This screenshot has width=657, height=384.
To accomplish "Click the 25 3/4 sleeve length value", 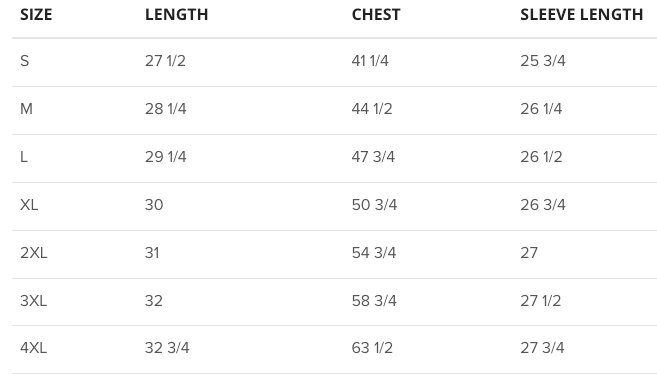I will coord(543,61).
